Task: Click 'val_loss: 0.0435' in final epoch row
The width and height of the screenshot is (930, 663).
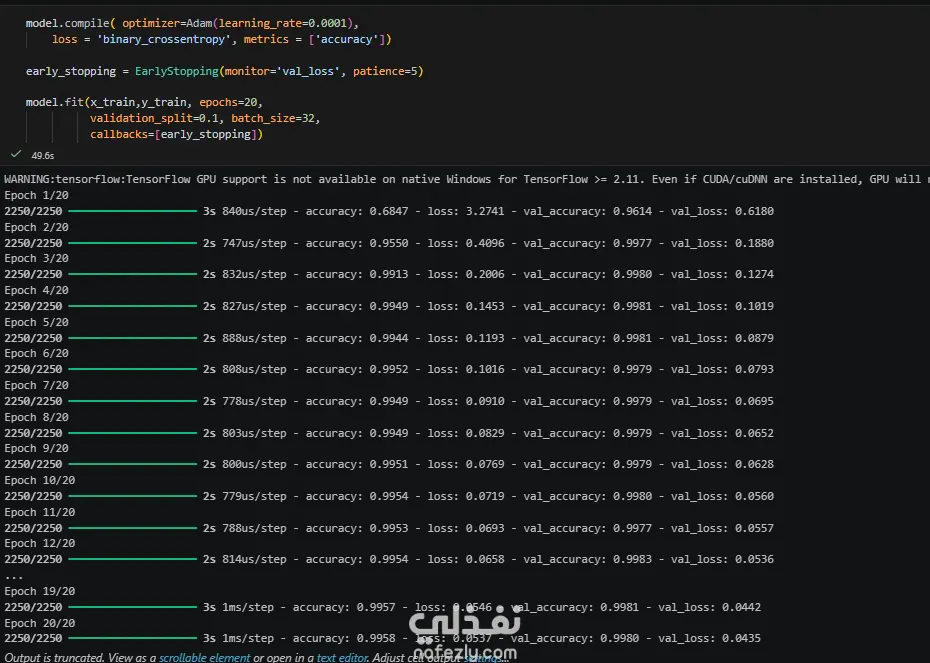Action: point(709,639)
